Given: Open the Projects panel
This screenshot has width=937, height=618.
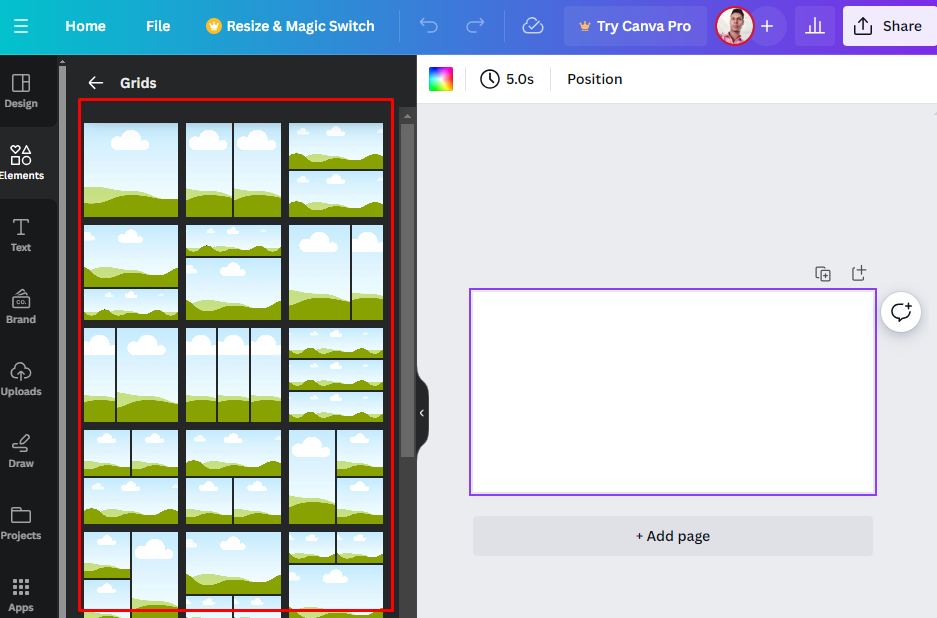Looking at the screenshot, I should 20,522.
